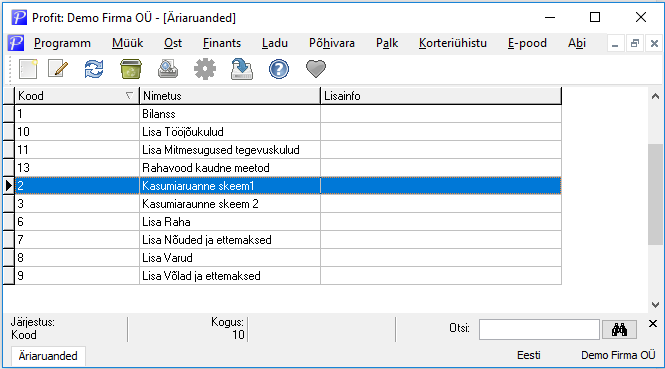Open the Abi menu
This screenshot has height=369, width=665.
coord(577,43)
